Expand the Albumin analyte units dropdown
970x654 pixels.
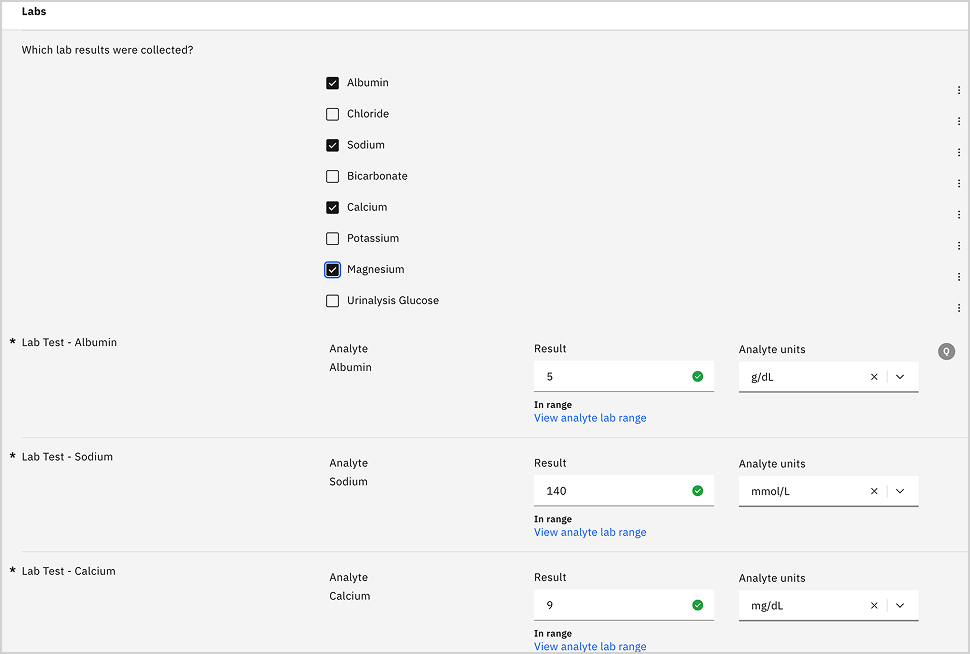coord(900,377)
